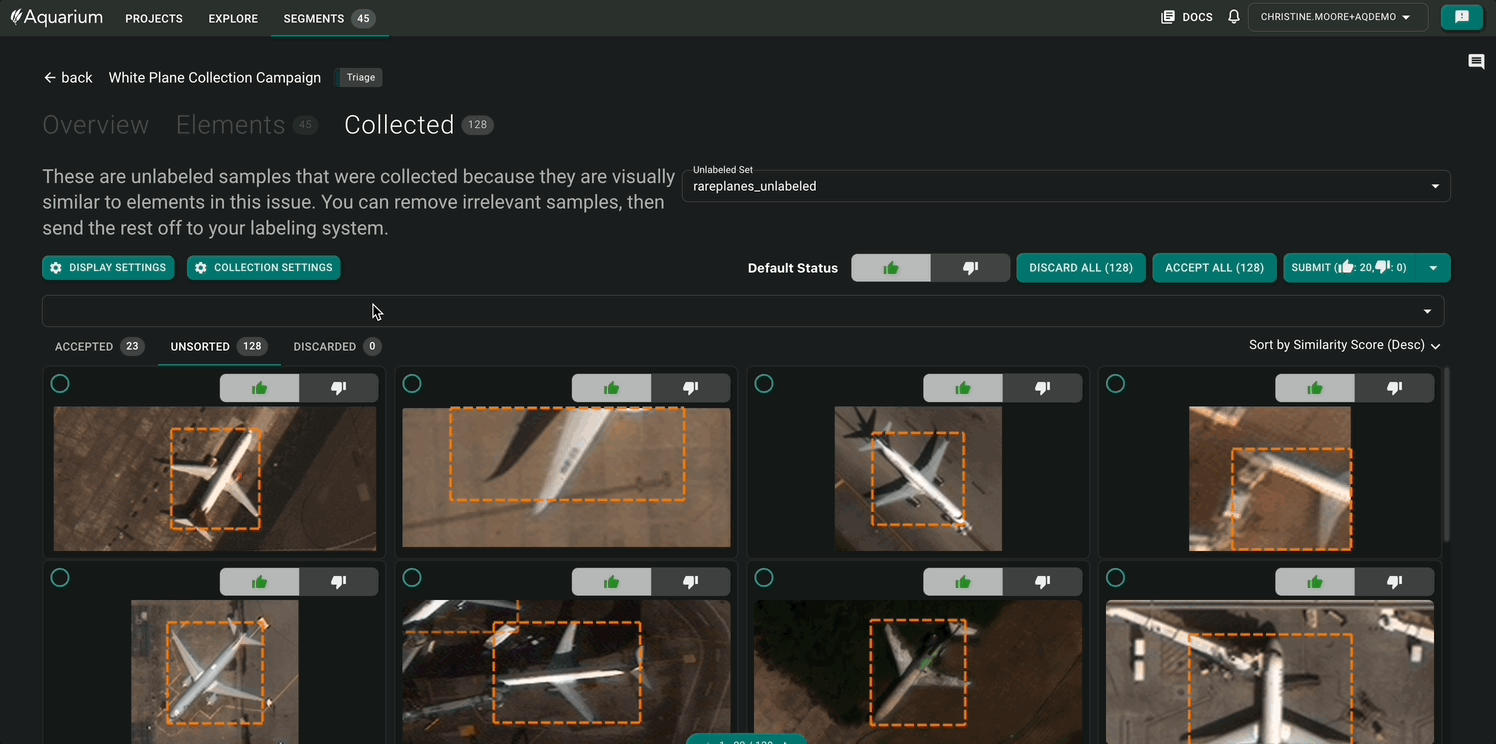Click Discard All (128) button
1496x744 pixels.
1080,268
